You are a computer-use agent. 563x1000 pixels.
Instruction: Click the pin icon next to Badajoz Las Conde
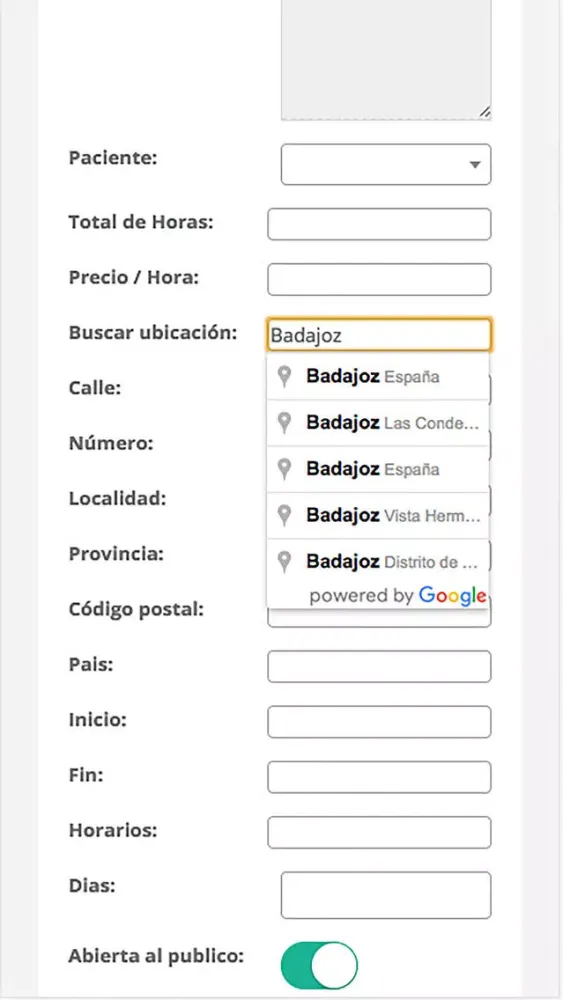tap(284, 423)
